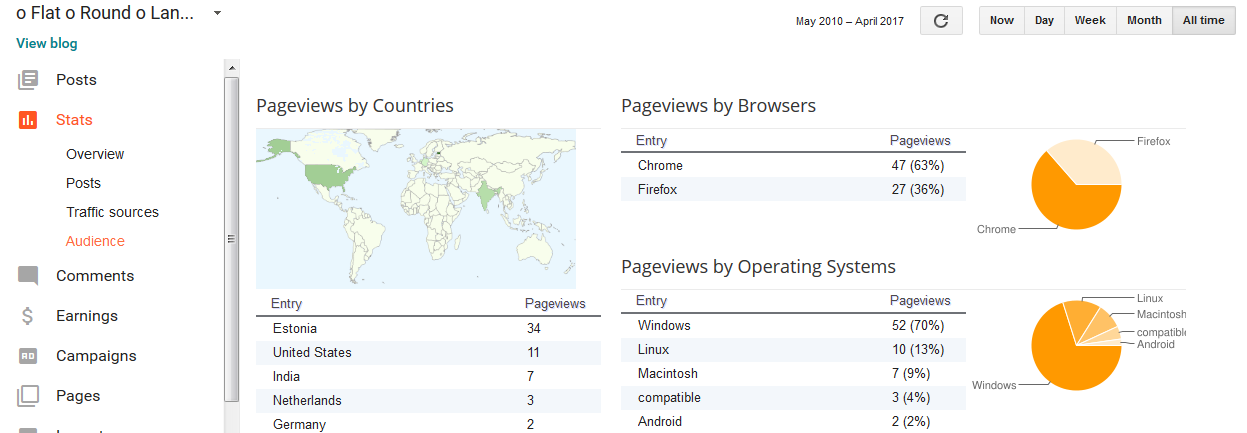Screen dimensions: 1247x433
Task: Click the Germany table row
Action: [x=428, y=424]
